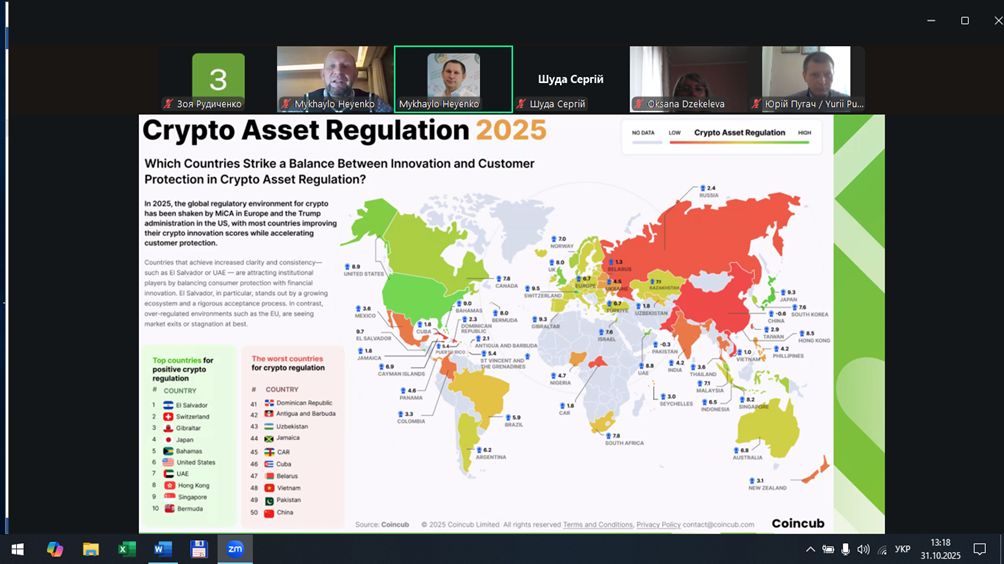
Task: Open Excel from the taskbar
Action: click(127, 549)
